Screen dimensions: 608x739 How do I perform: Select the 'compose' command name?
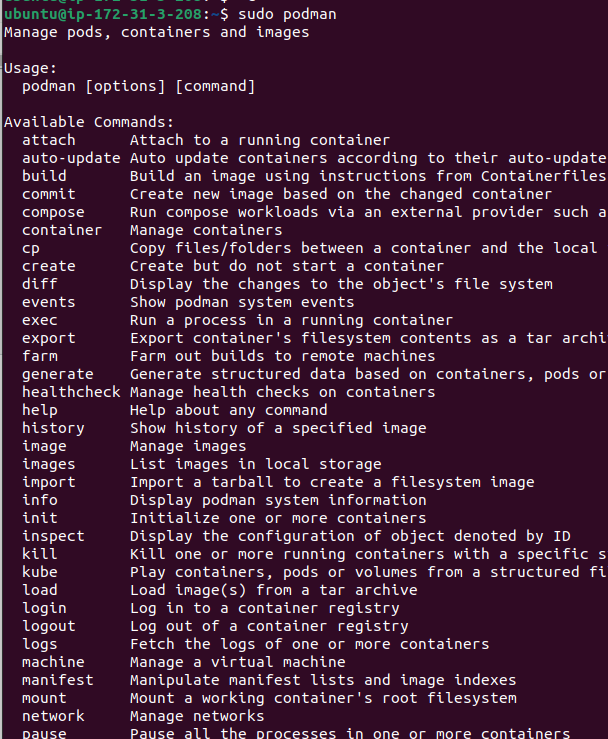pyautogui.click(x=53, y=212)
